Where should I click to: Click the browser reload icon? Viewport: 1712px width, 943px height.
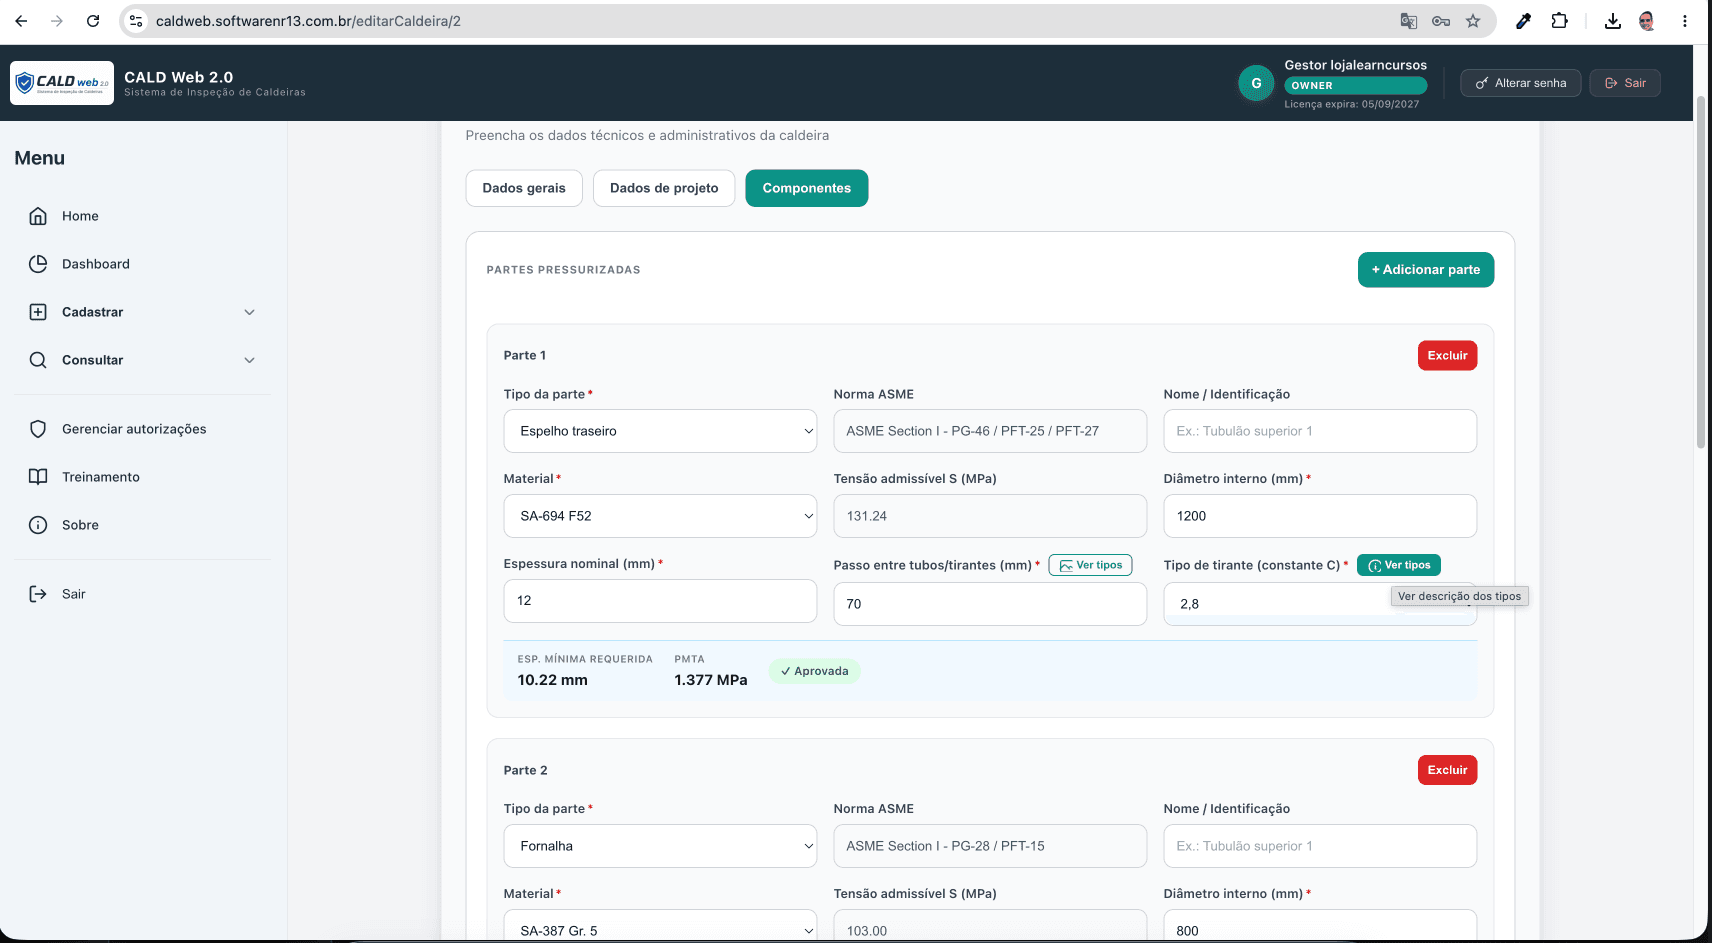[x=93, y=21]
